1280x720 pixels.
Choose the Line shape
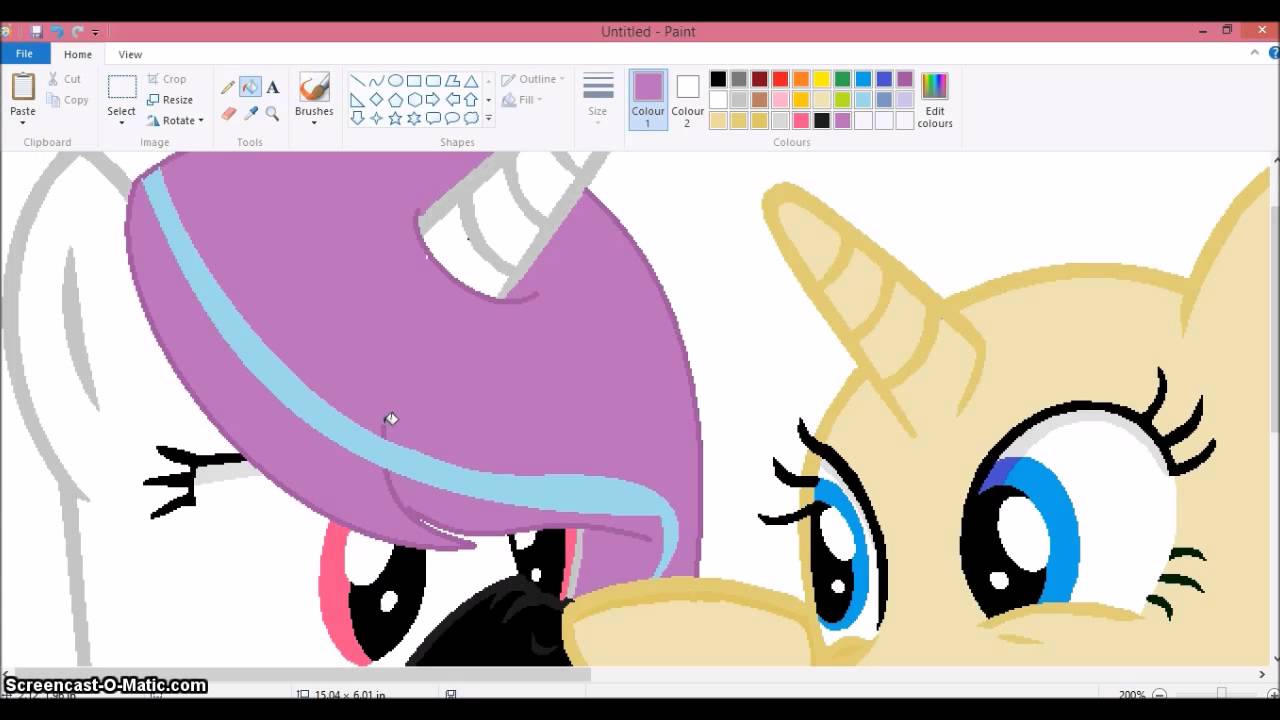[357, 81]
